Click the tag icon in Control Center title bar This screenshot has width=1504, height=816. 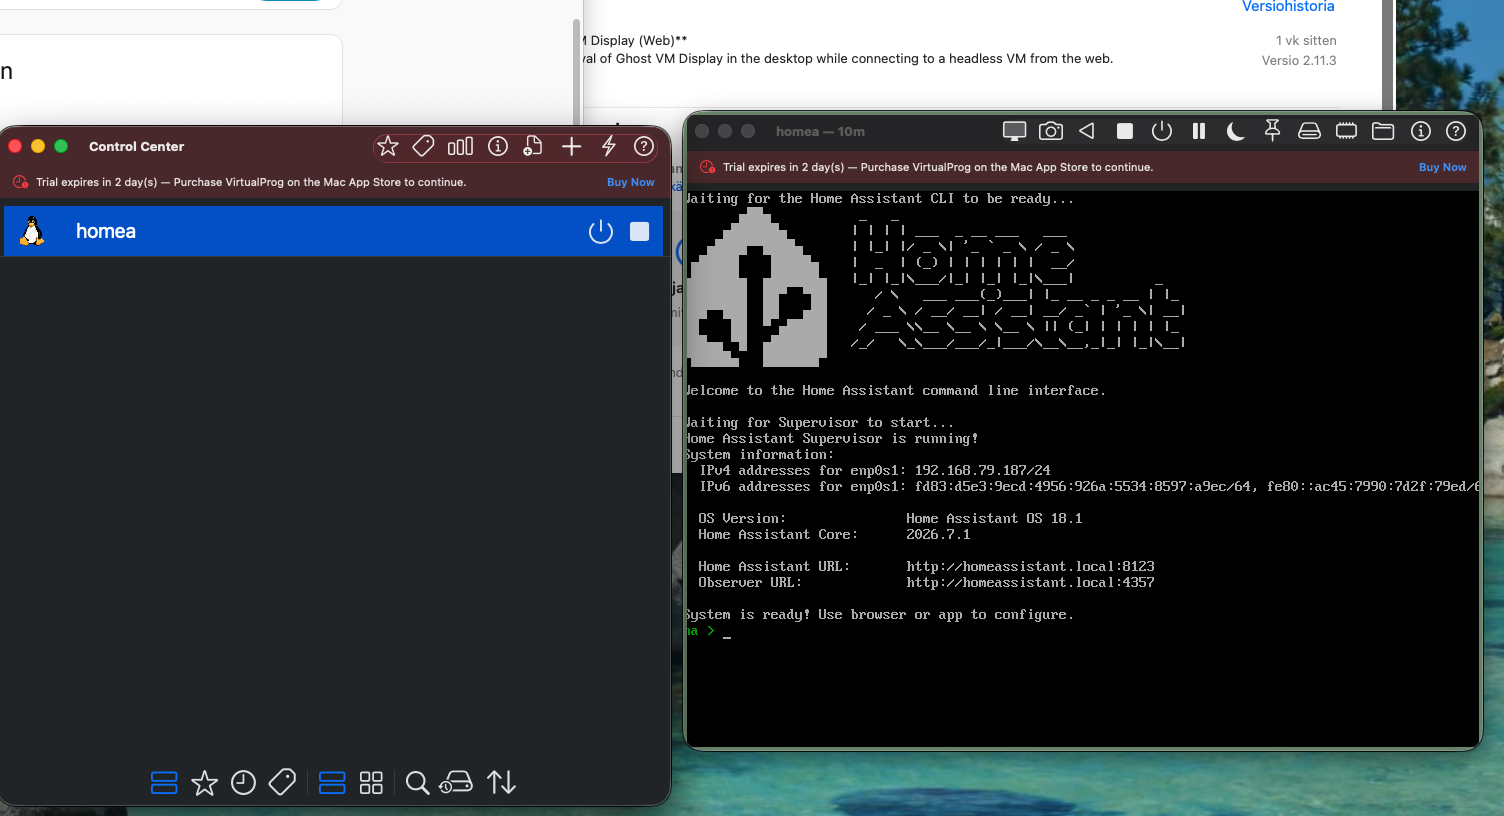coord(423,147)
